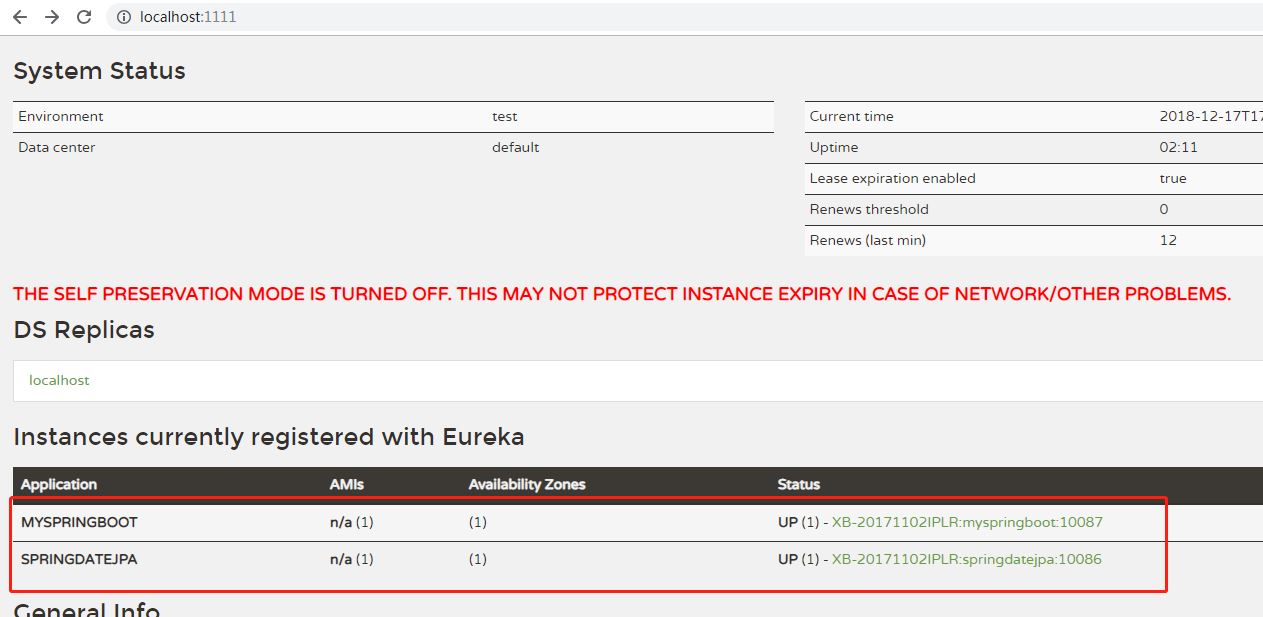Screen dimensions: 1263x617
Task: Click the Lease expiration enabled label
Action: (892, 178)
